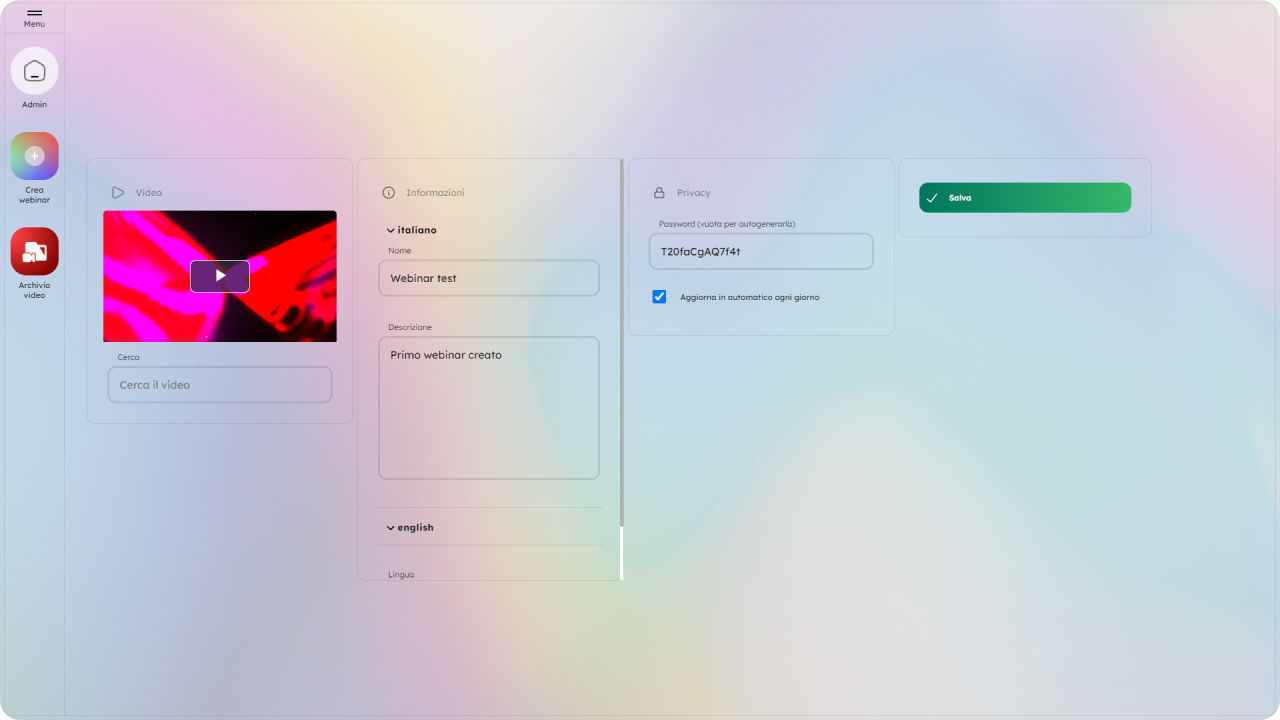Open the Admin home icon
This screenshot has width=1280, height=720.
pyautogui.click(x=35, y=71)
